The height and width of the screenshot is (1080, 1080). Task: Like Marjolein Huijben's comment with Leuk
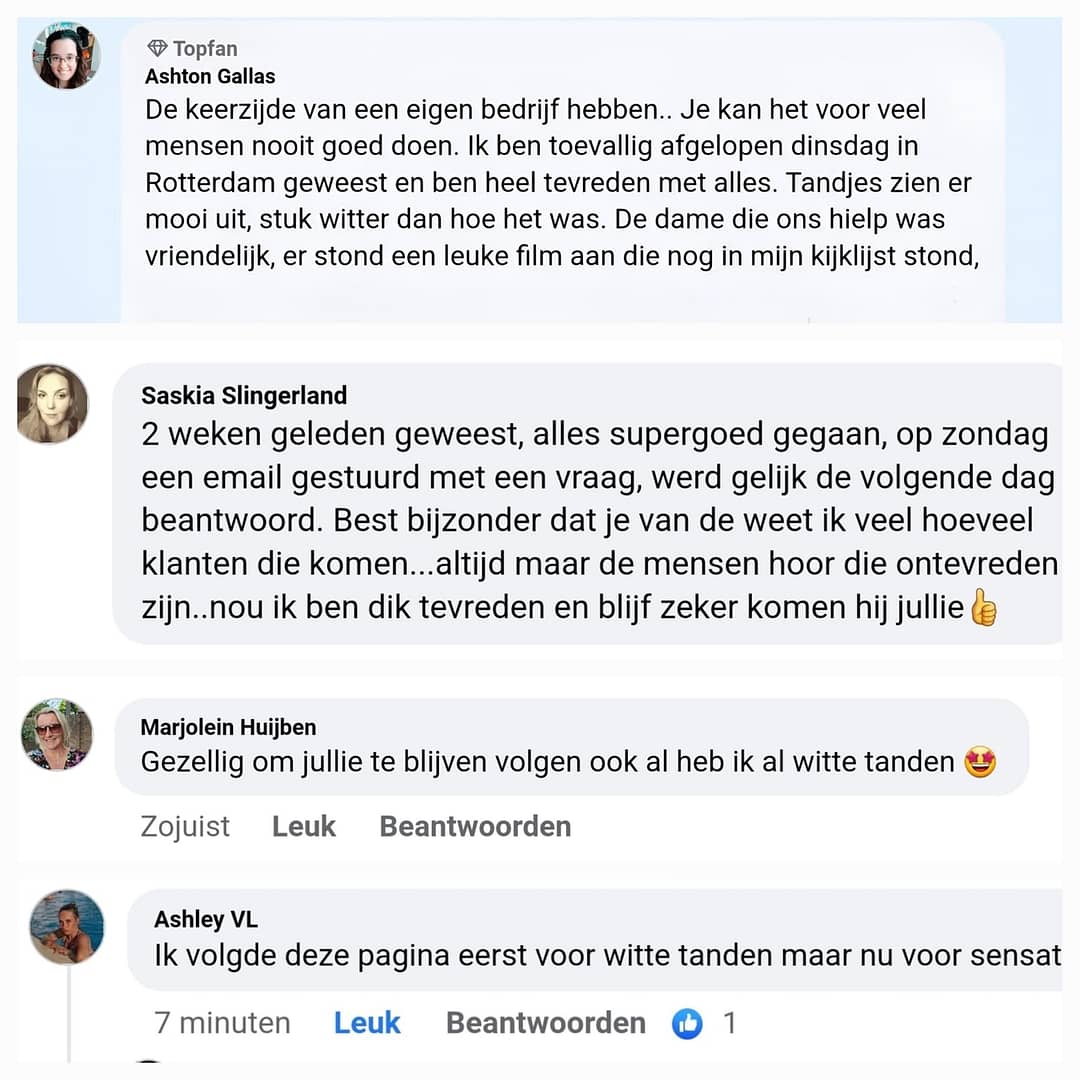pyautogui.click(x=304, y=826)
